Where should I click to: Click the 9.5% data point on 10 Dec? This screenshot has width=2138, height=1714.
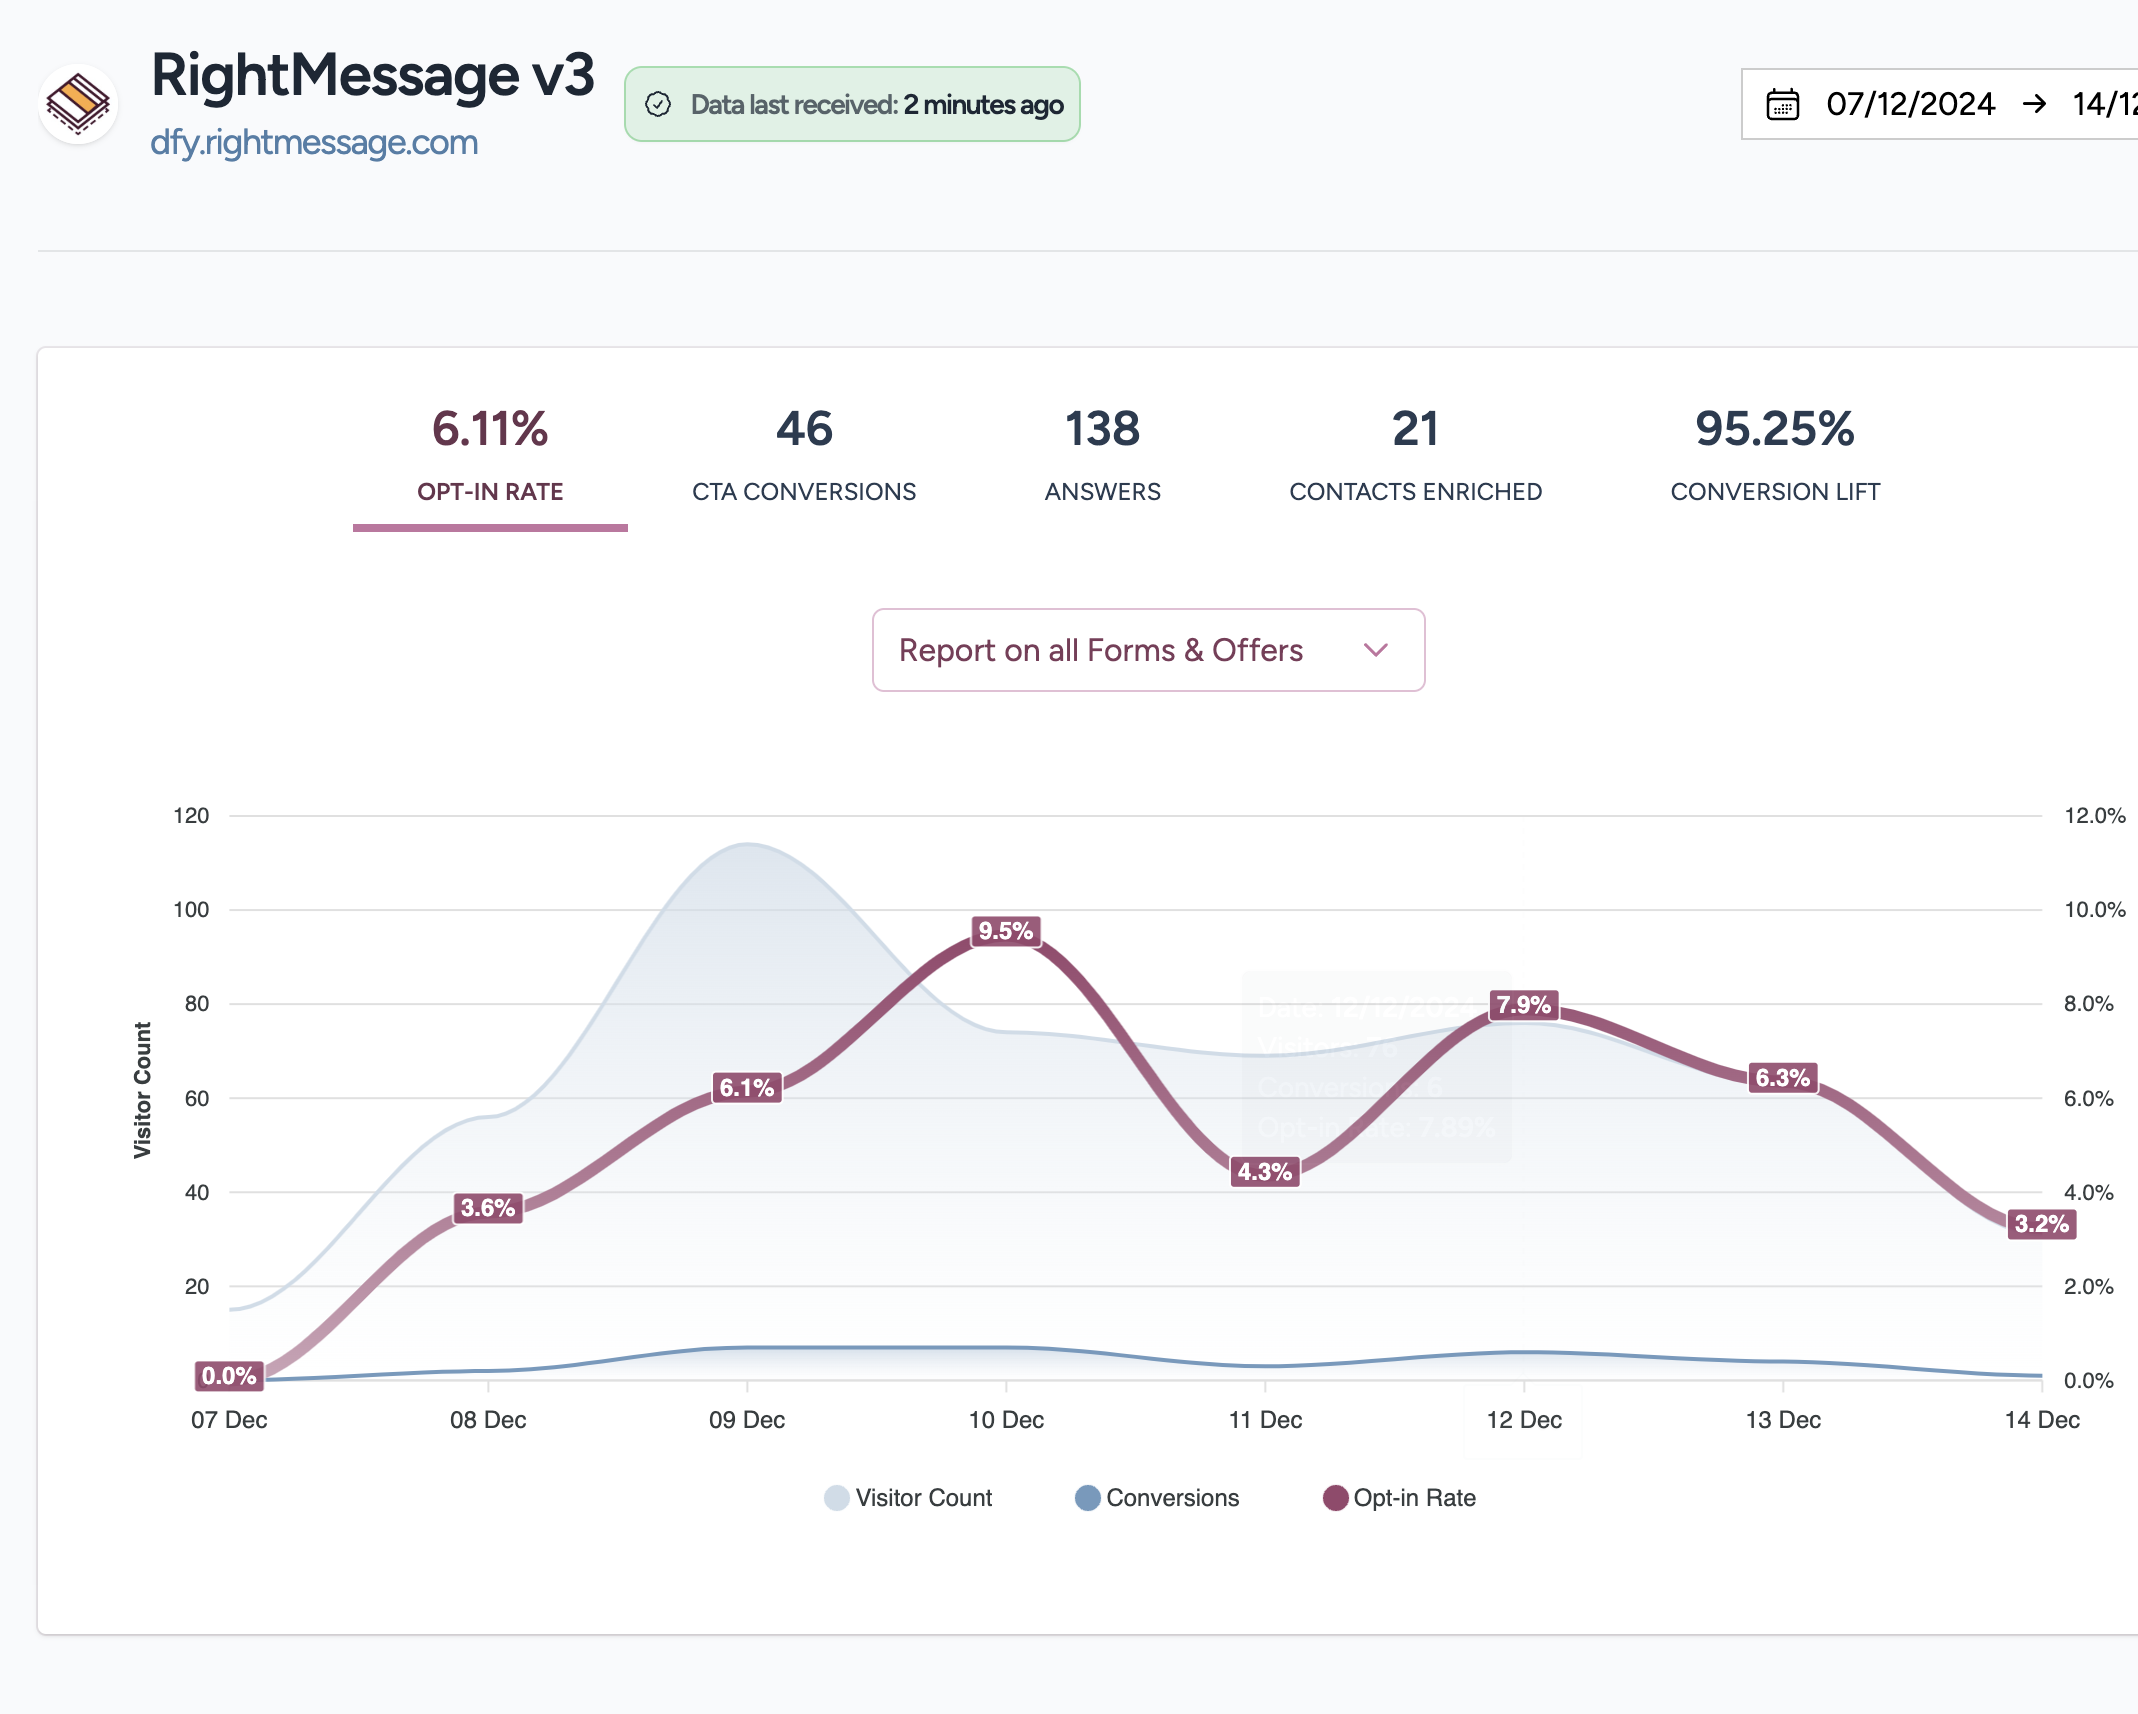point(1006,931)
